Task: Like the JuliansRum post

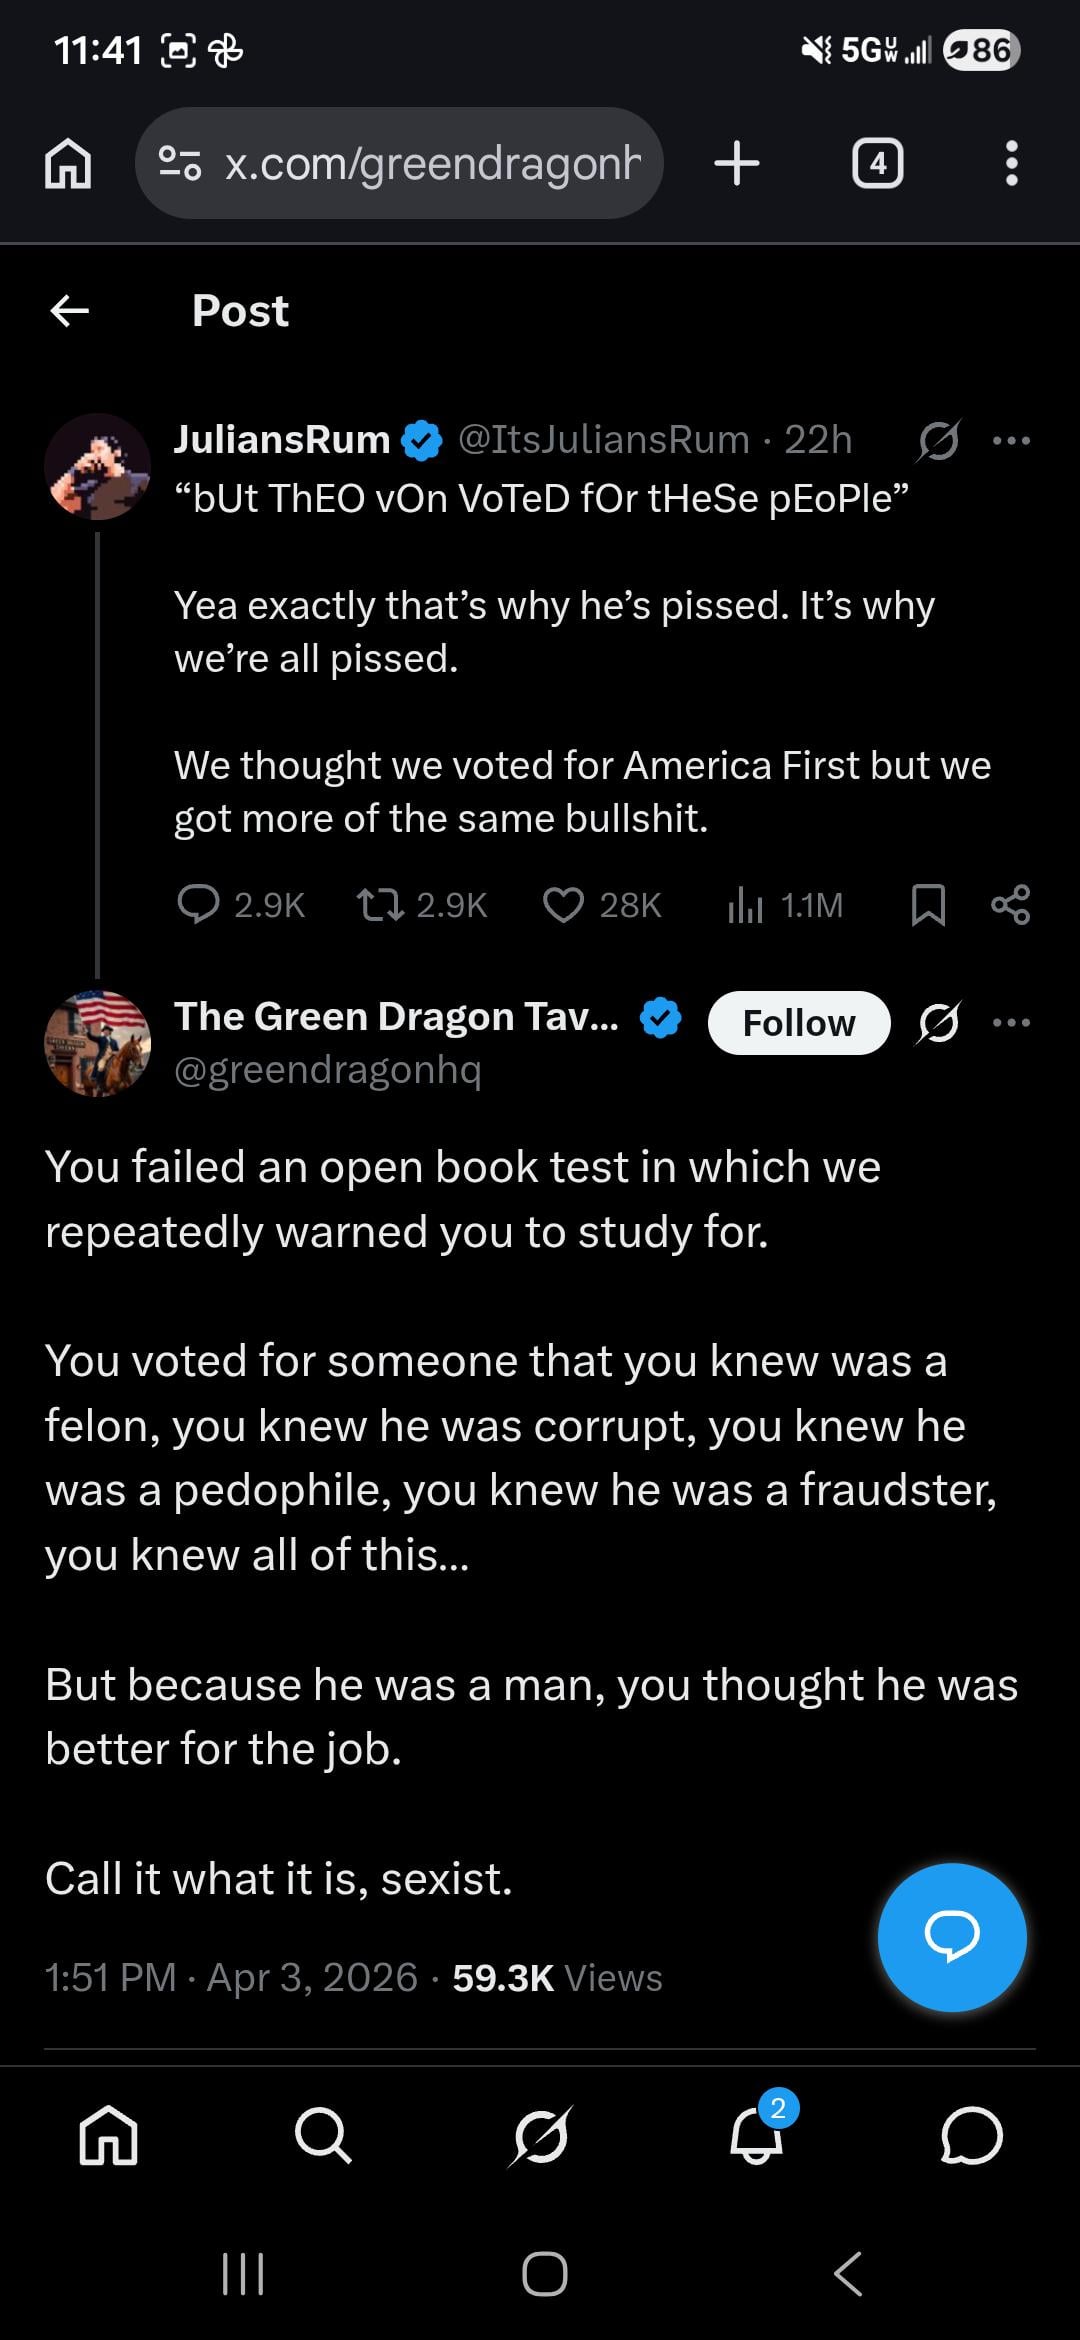Action: coord(563,904)
